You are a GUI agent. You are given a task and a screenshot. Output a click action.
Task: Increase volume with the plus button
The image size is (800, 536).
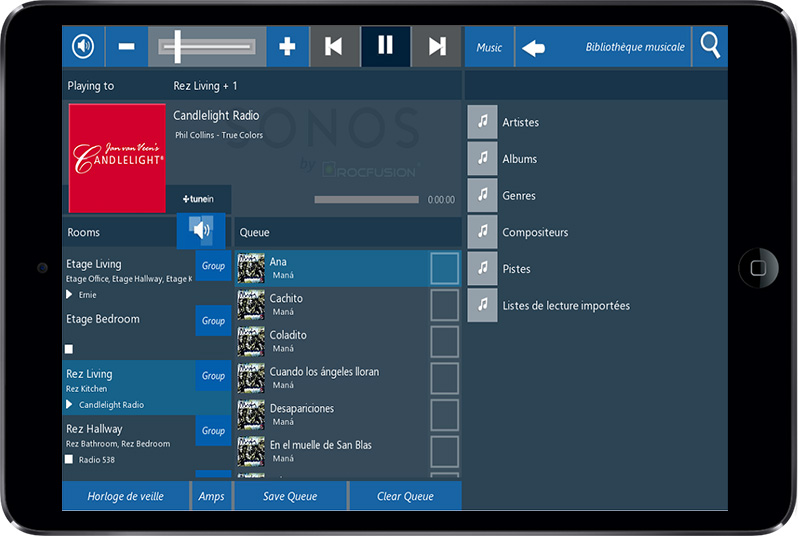click(x=287, y=47)
